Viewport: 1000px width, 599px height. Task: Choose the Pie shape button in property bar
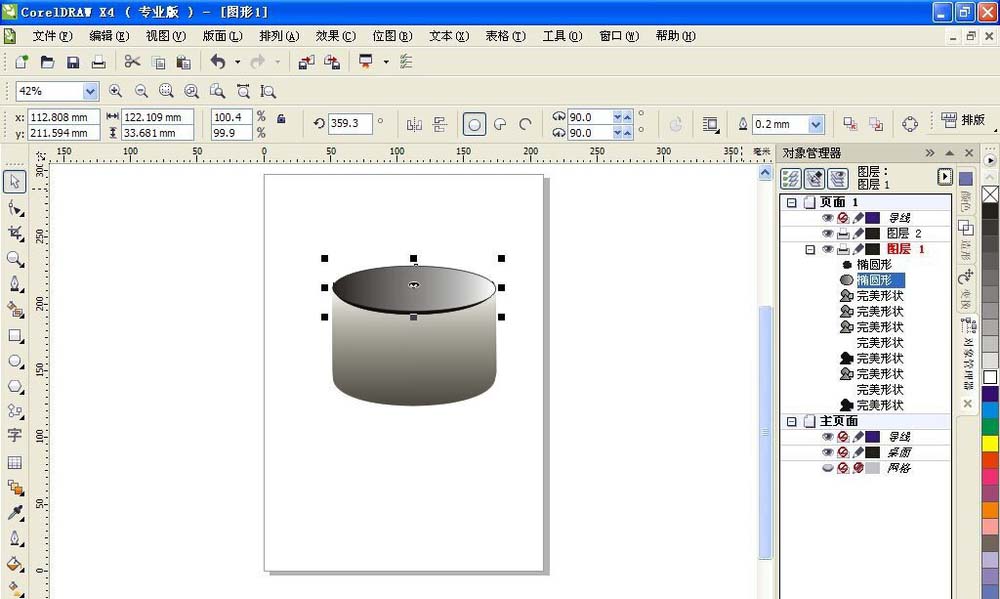500,124
